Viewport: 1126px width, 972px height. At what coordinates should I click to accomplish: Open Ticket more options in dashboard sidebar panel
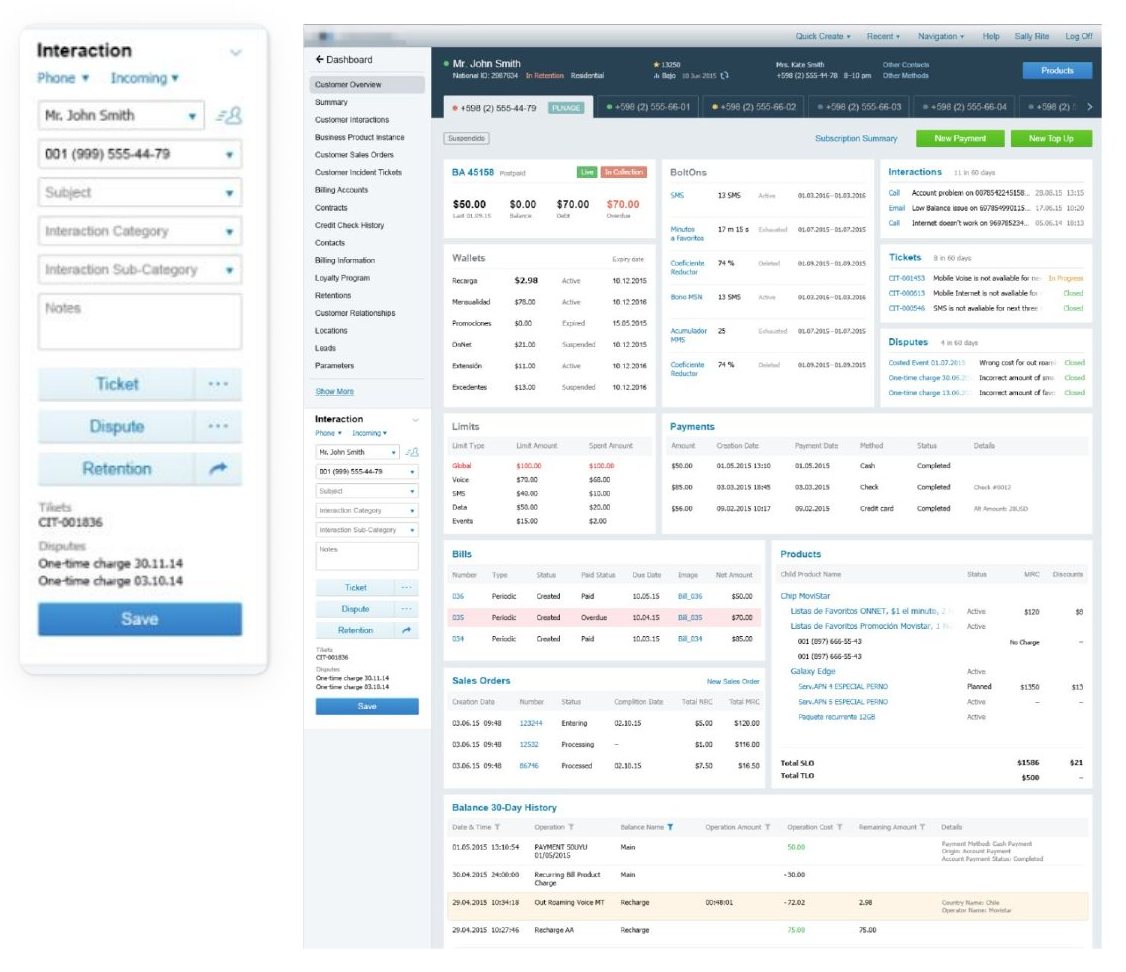click(406, 587)
